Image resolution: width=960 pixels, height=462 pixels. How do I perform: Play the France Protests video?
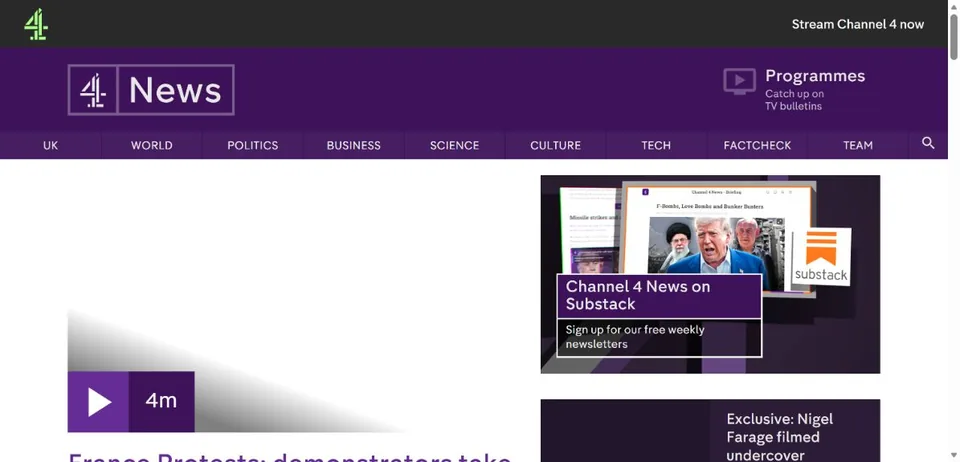pyautogui.click(x=98, y=402)
